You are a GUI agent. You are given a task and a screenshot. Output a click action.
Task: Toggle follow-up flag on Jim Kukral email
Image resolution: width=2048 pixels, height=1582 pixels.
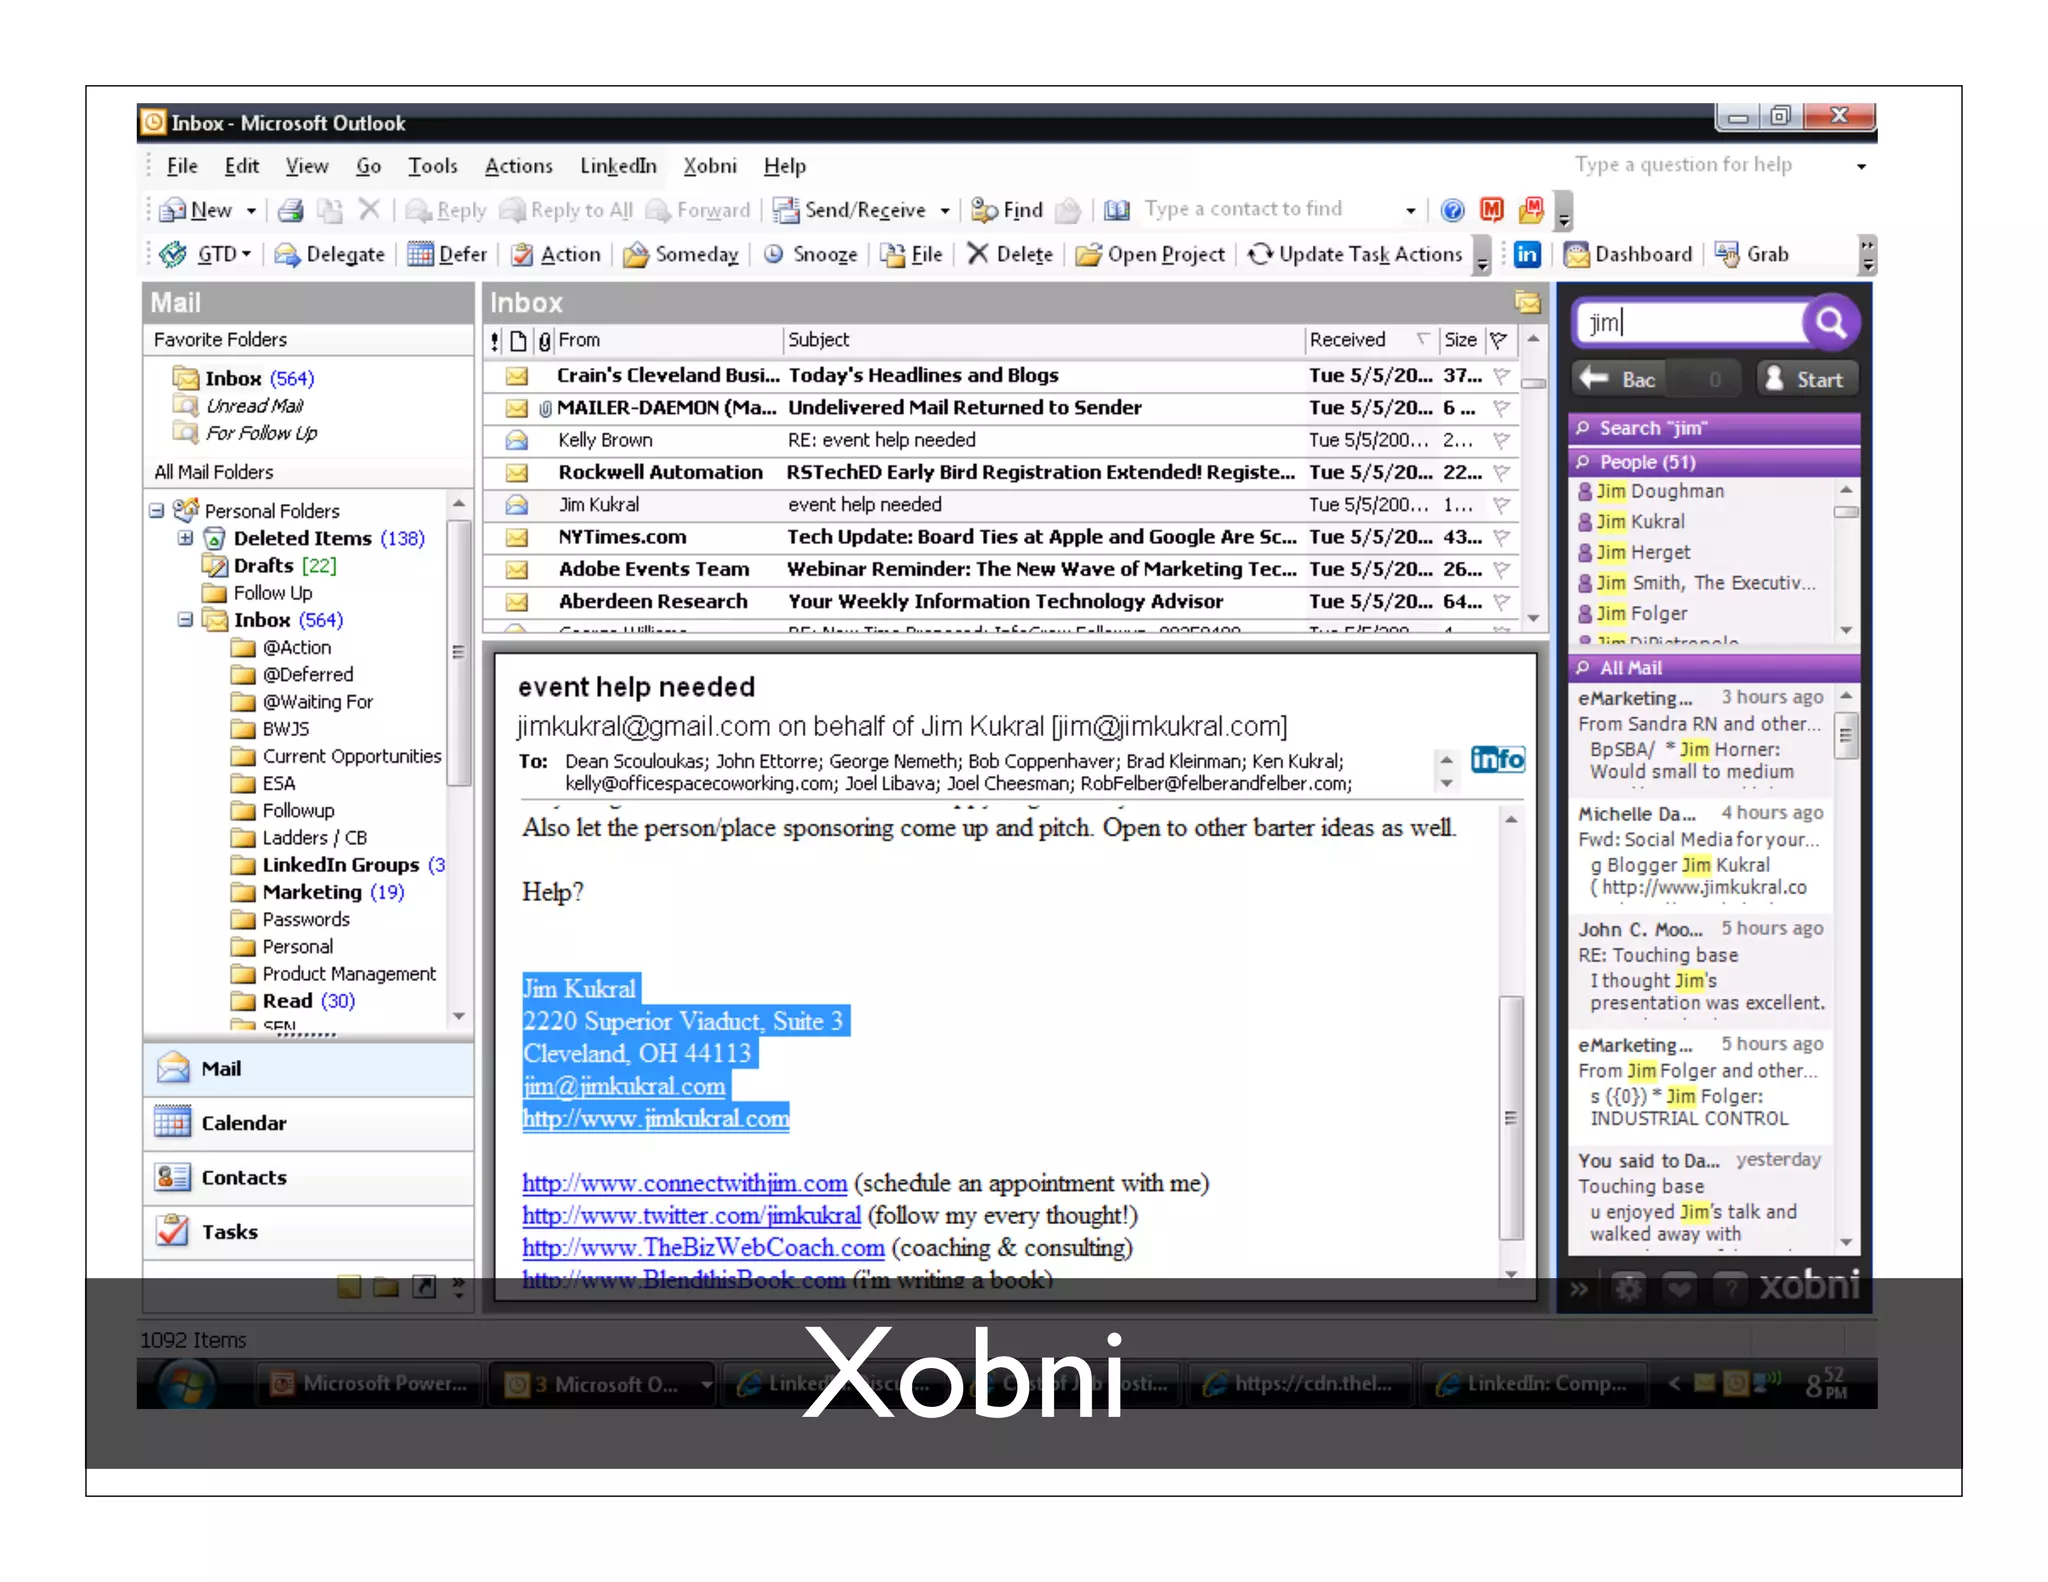click(x=1501, y=505)
